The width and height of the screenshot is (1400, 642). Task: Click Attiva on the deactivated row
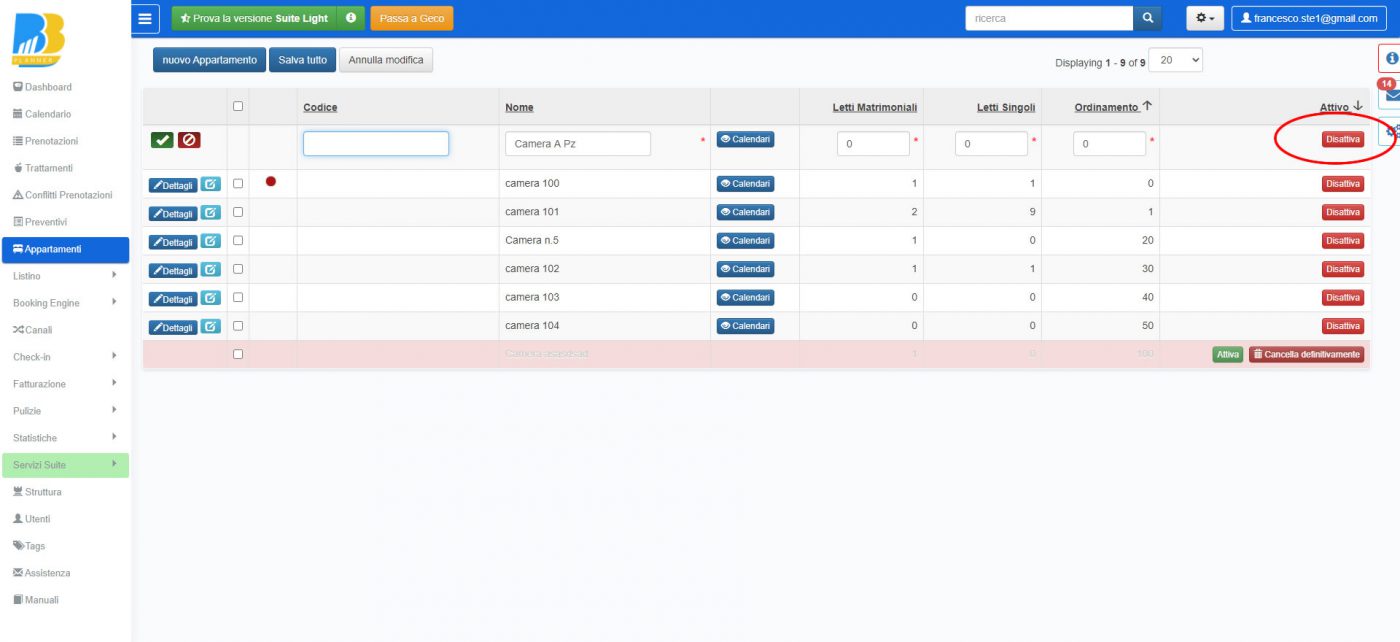(x=1228, y=354)
